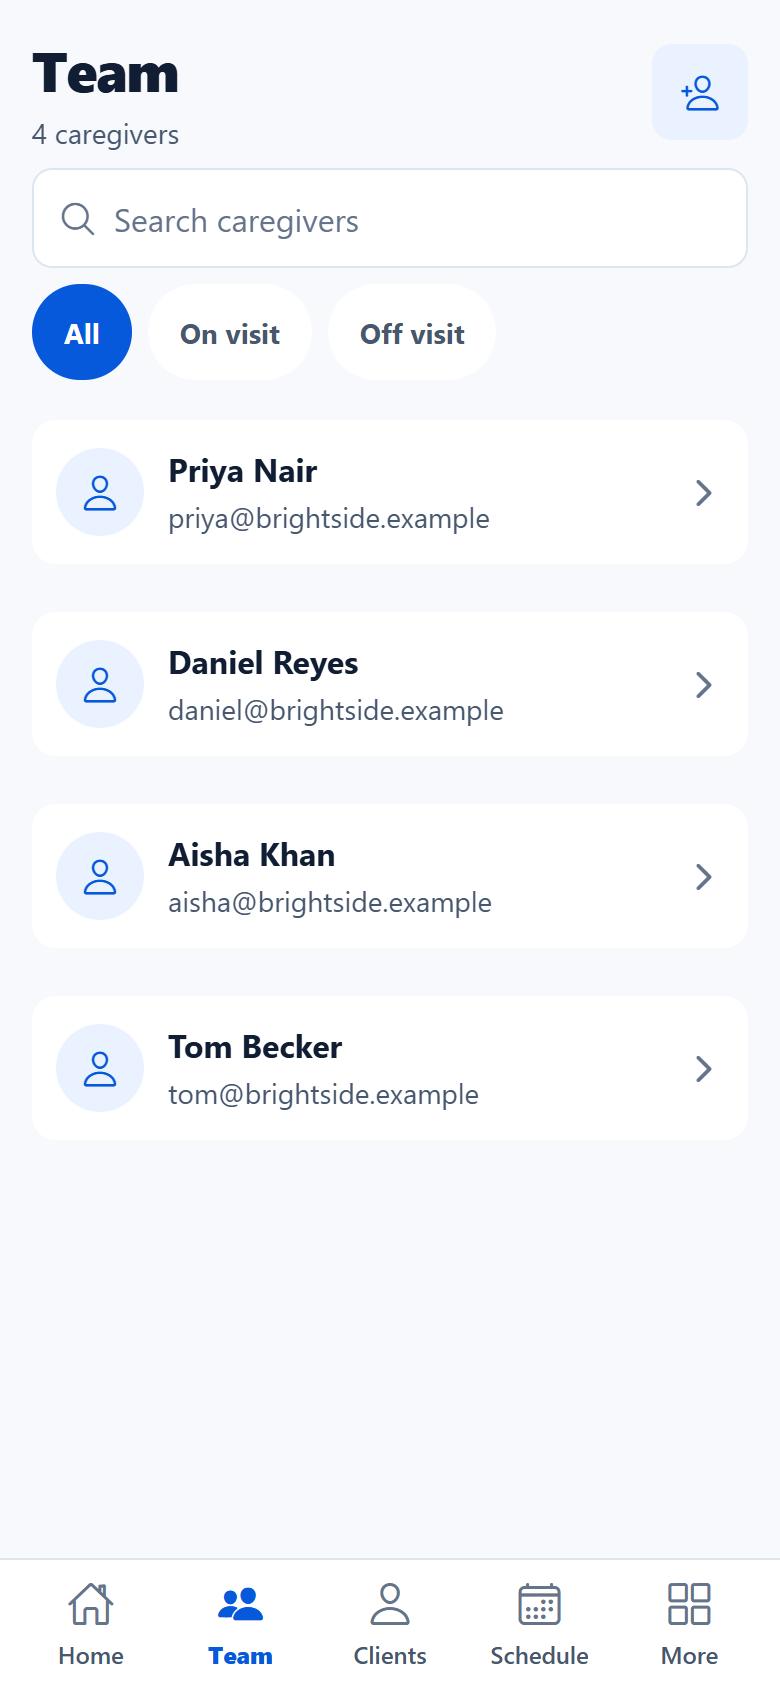Open Clients tab person icon

(x=390, y=1603)
